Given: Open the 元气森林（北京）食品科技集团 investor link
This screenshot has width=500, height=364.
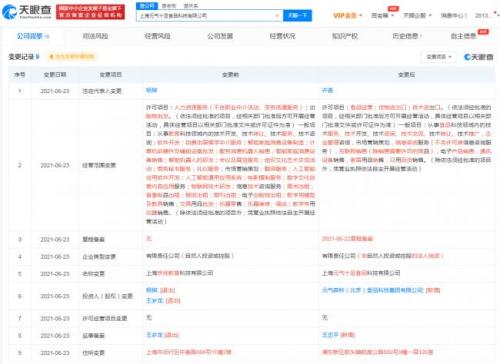Looking at the screenshot, I should coord(373,290).
